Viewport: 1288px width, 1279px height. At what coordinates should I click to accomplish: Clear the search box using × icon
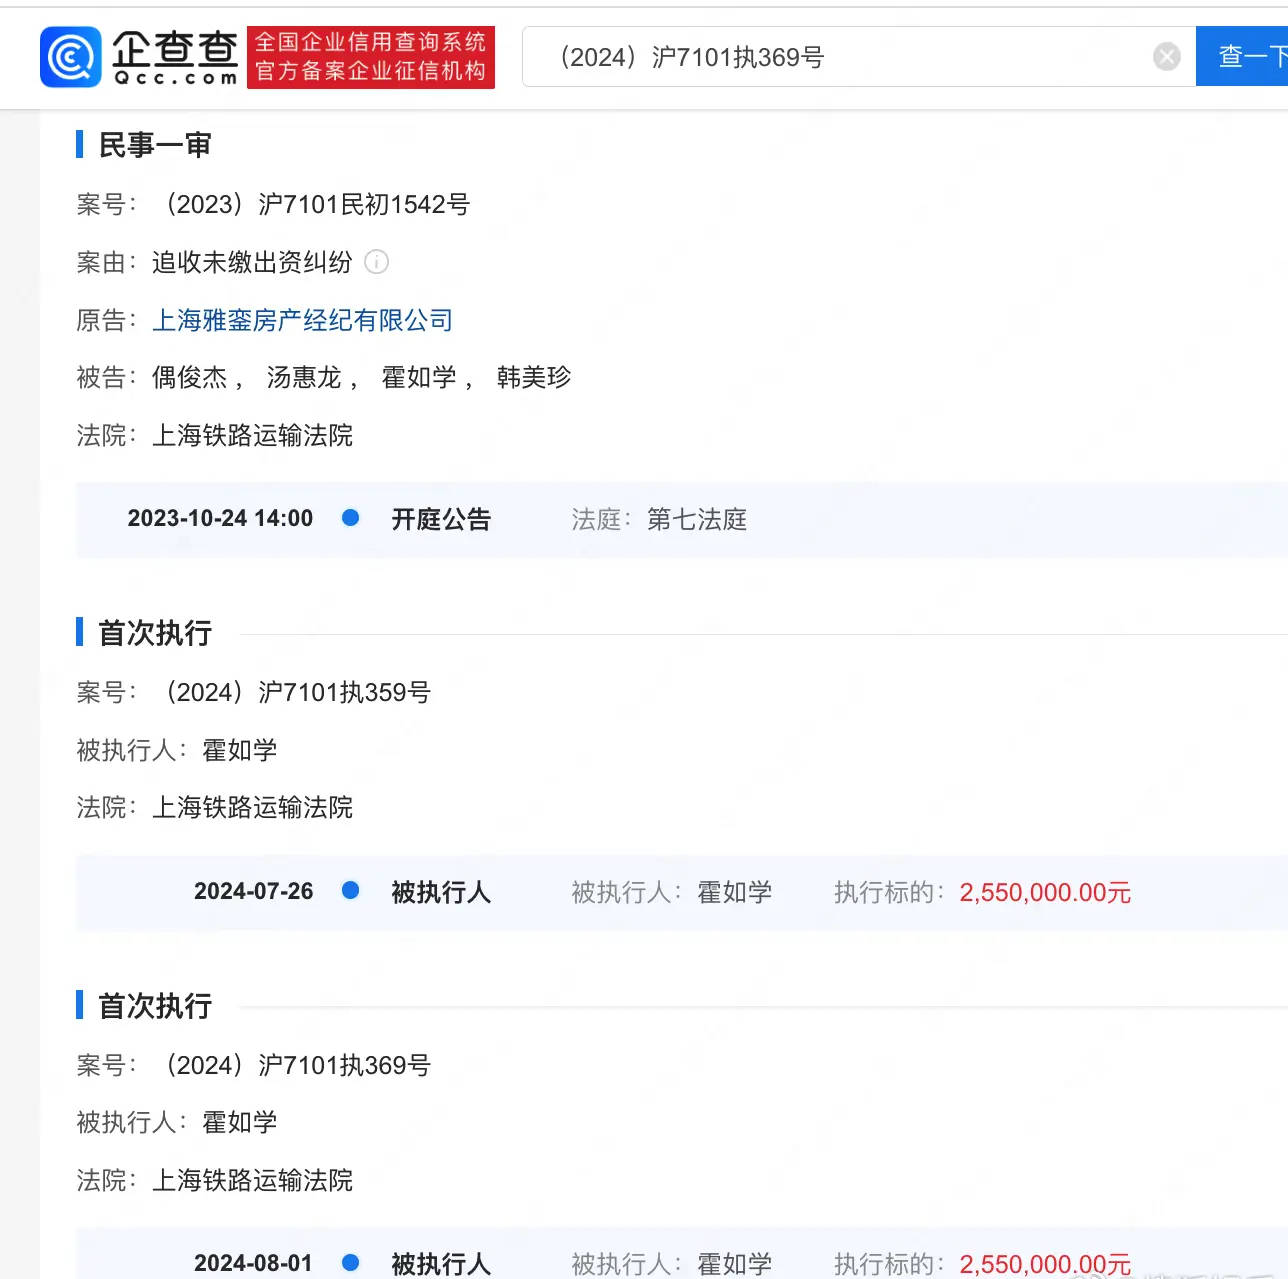[1166, 56]
